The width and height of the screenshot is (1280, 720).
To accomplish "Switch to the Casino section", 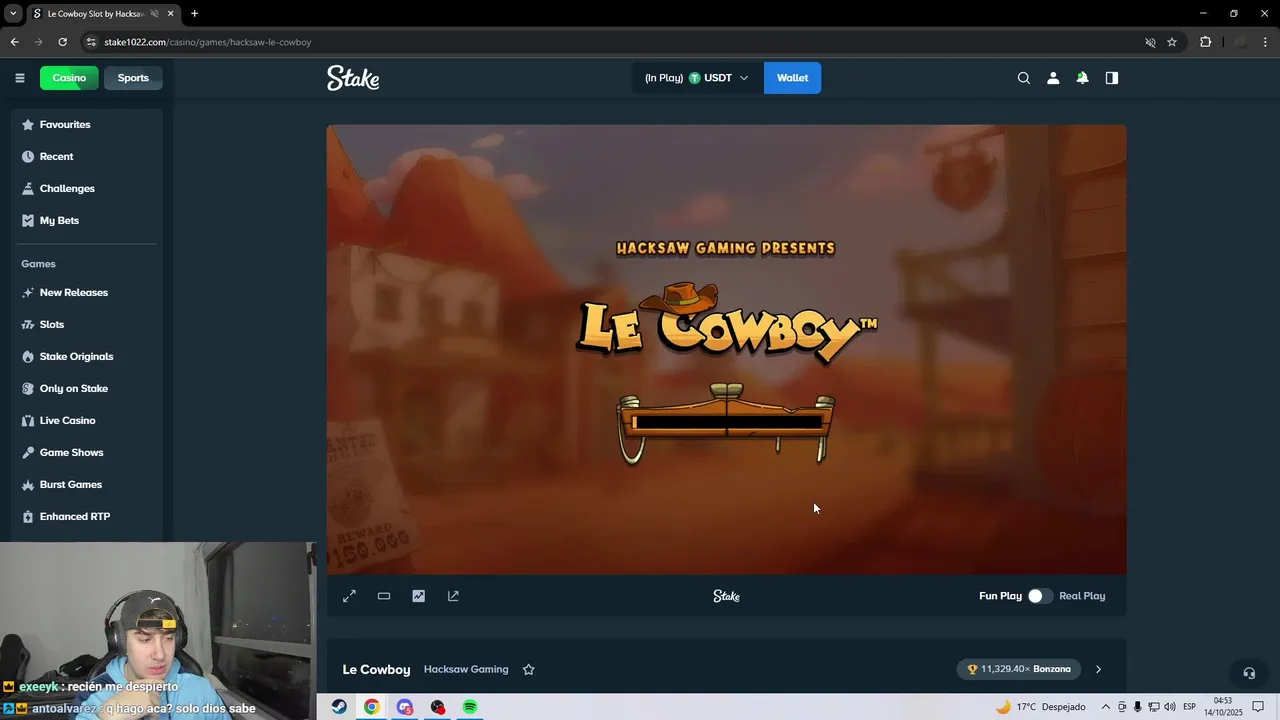I will [x=69, y=78].
